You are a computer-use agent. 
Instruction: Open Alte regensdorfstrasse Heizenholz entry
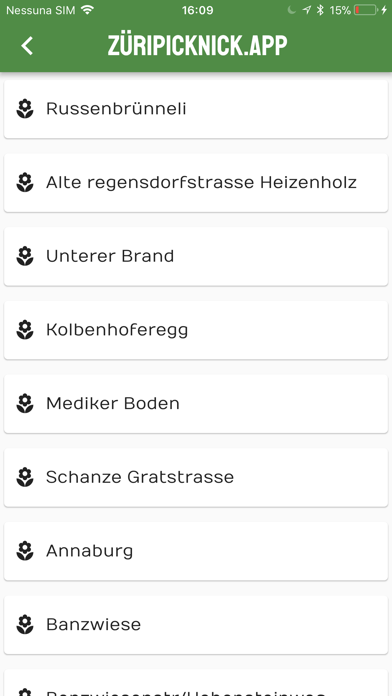click(196, 183)
